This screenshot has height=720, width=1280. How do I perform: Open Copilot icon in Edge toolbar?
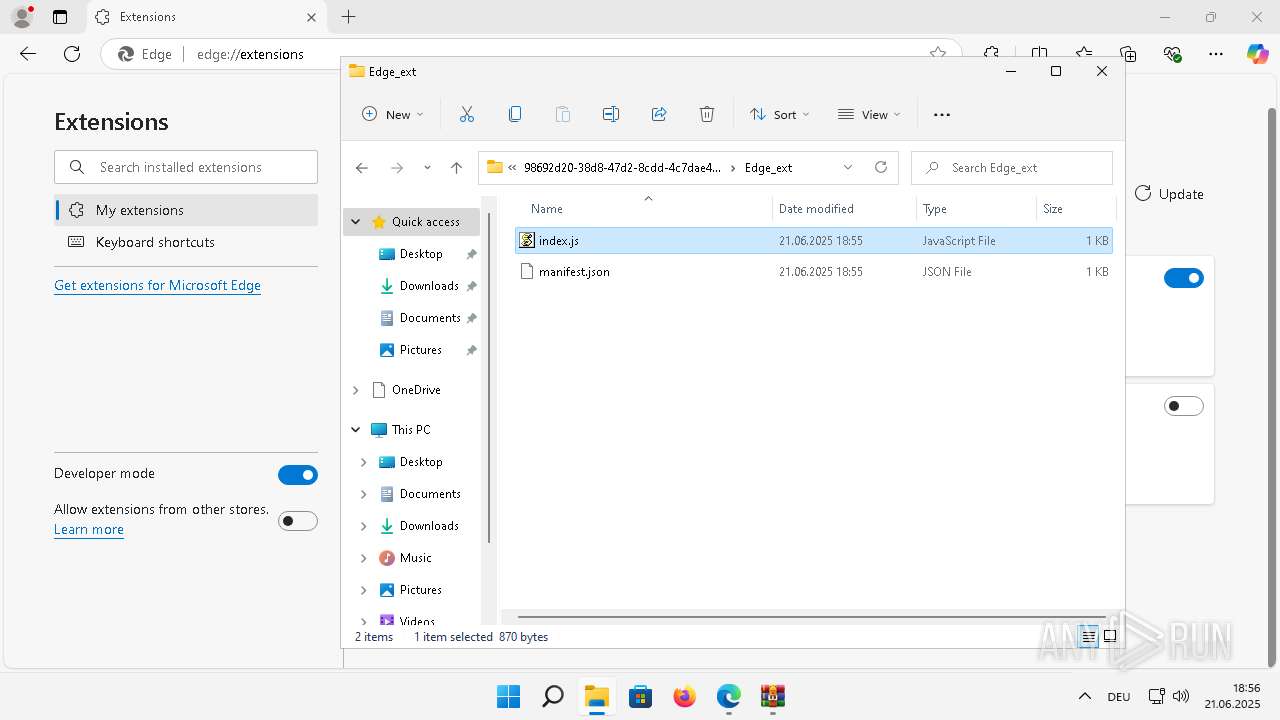pos(1257,54)
